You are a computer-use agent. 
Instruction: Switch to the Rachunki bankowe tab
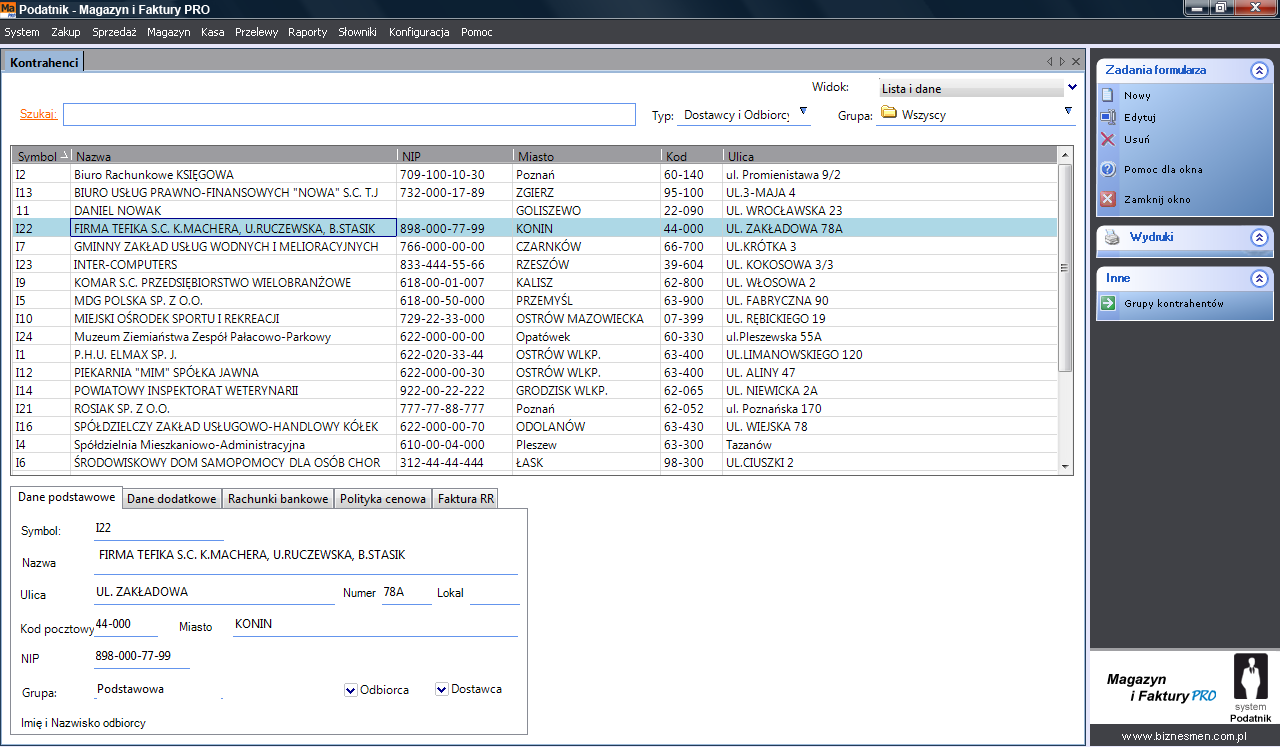[x=278, y=499]
